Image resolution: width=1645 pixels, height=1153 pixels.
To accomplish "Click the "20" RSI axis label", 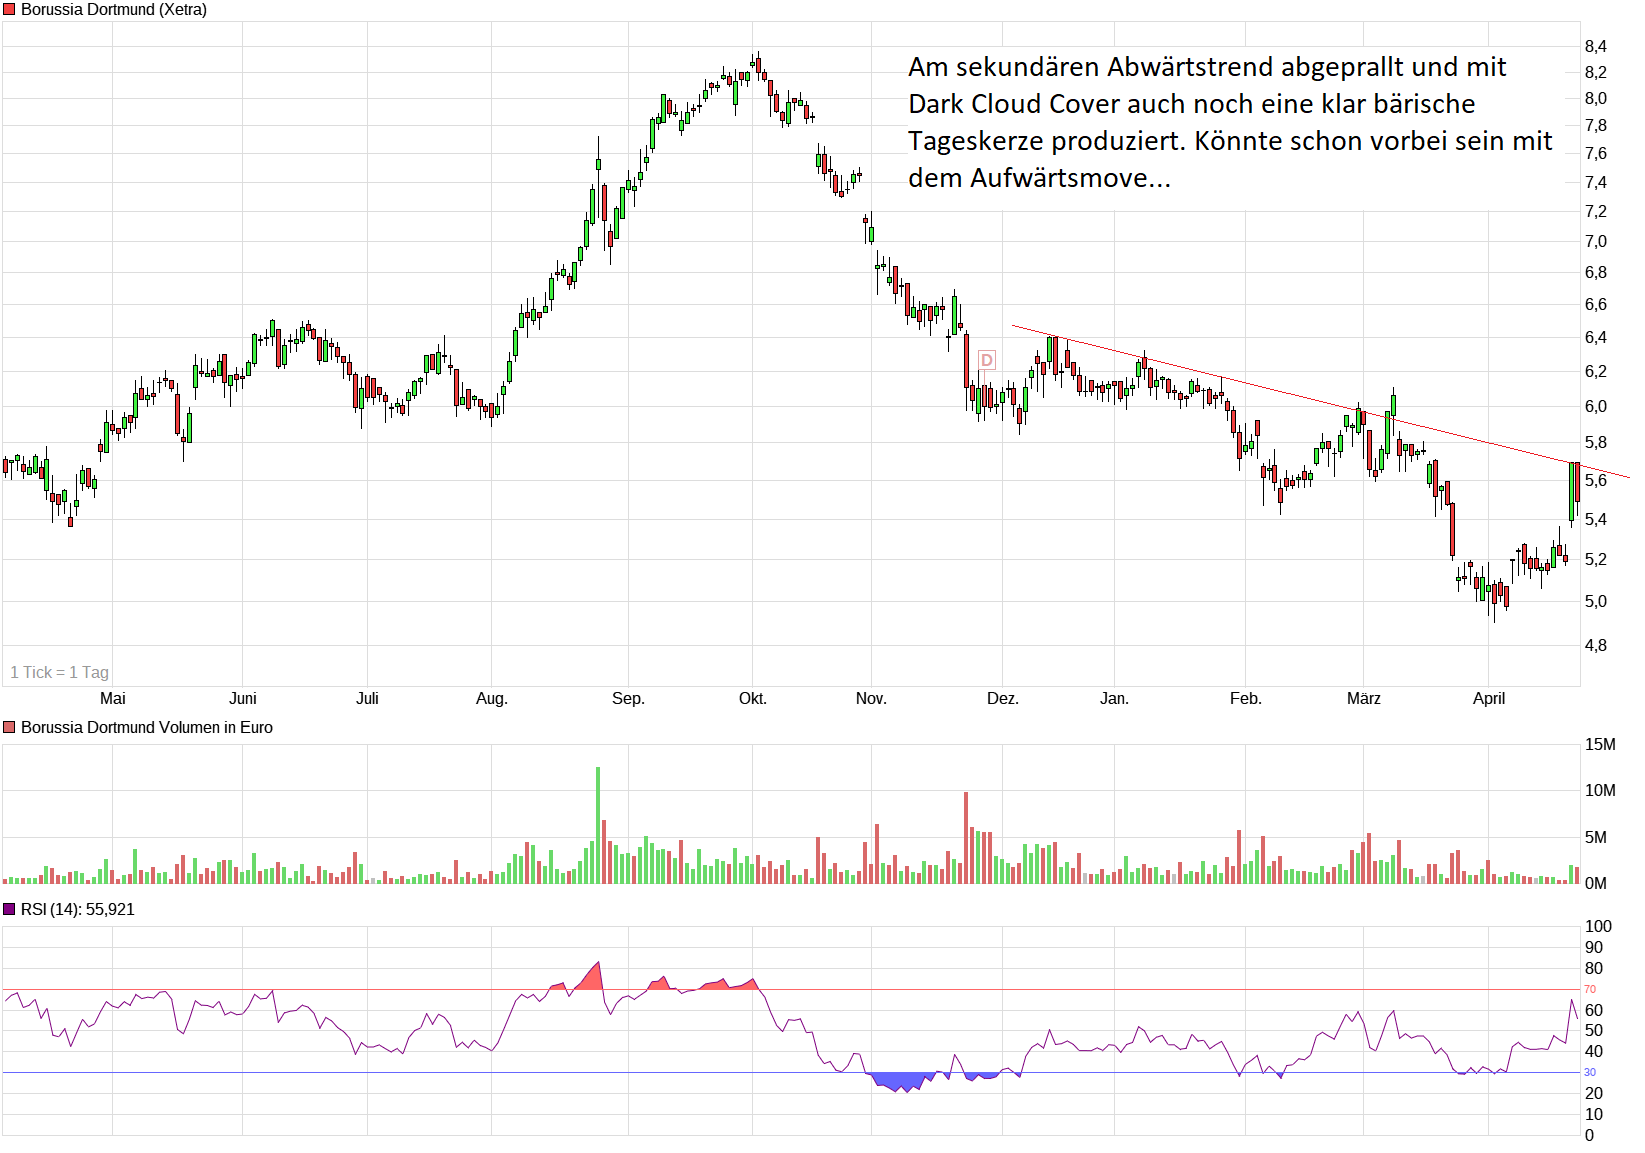I will coord(1594,1094).
